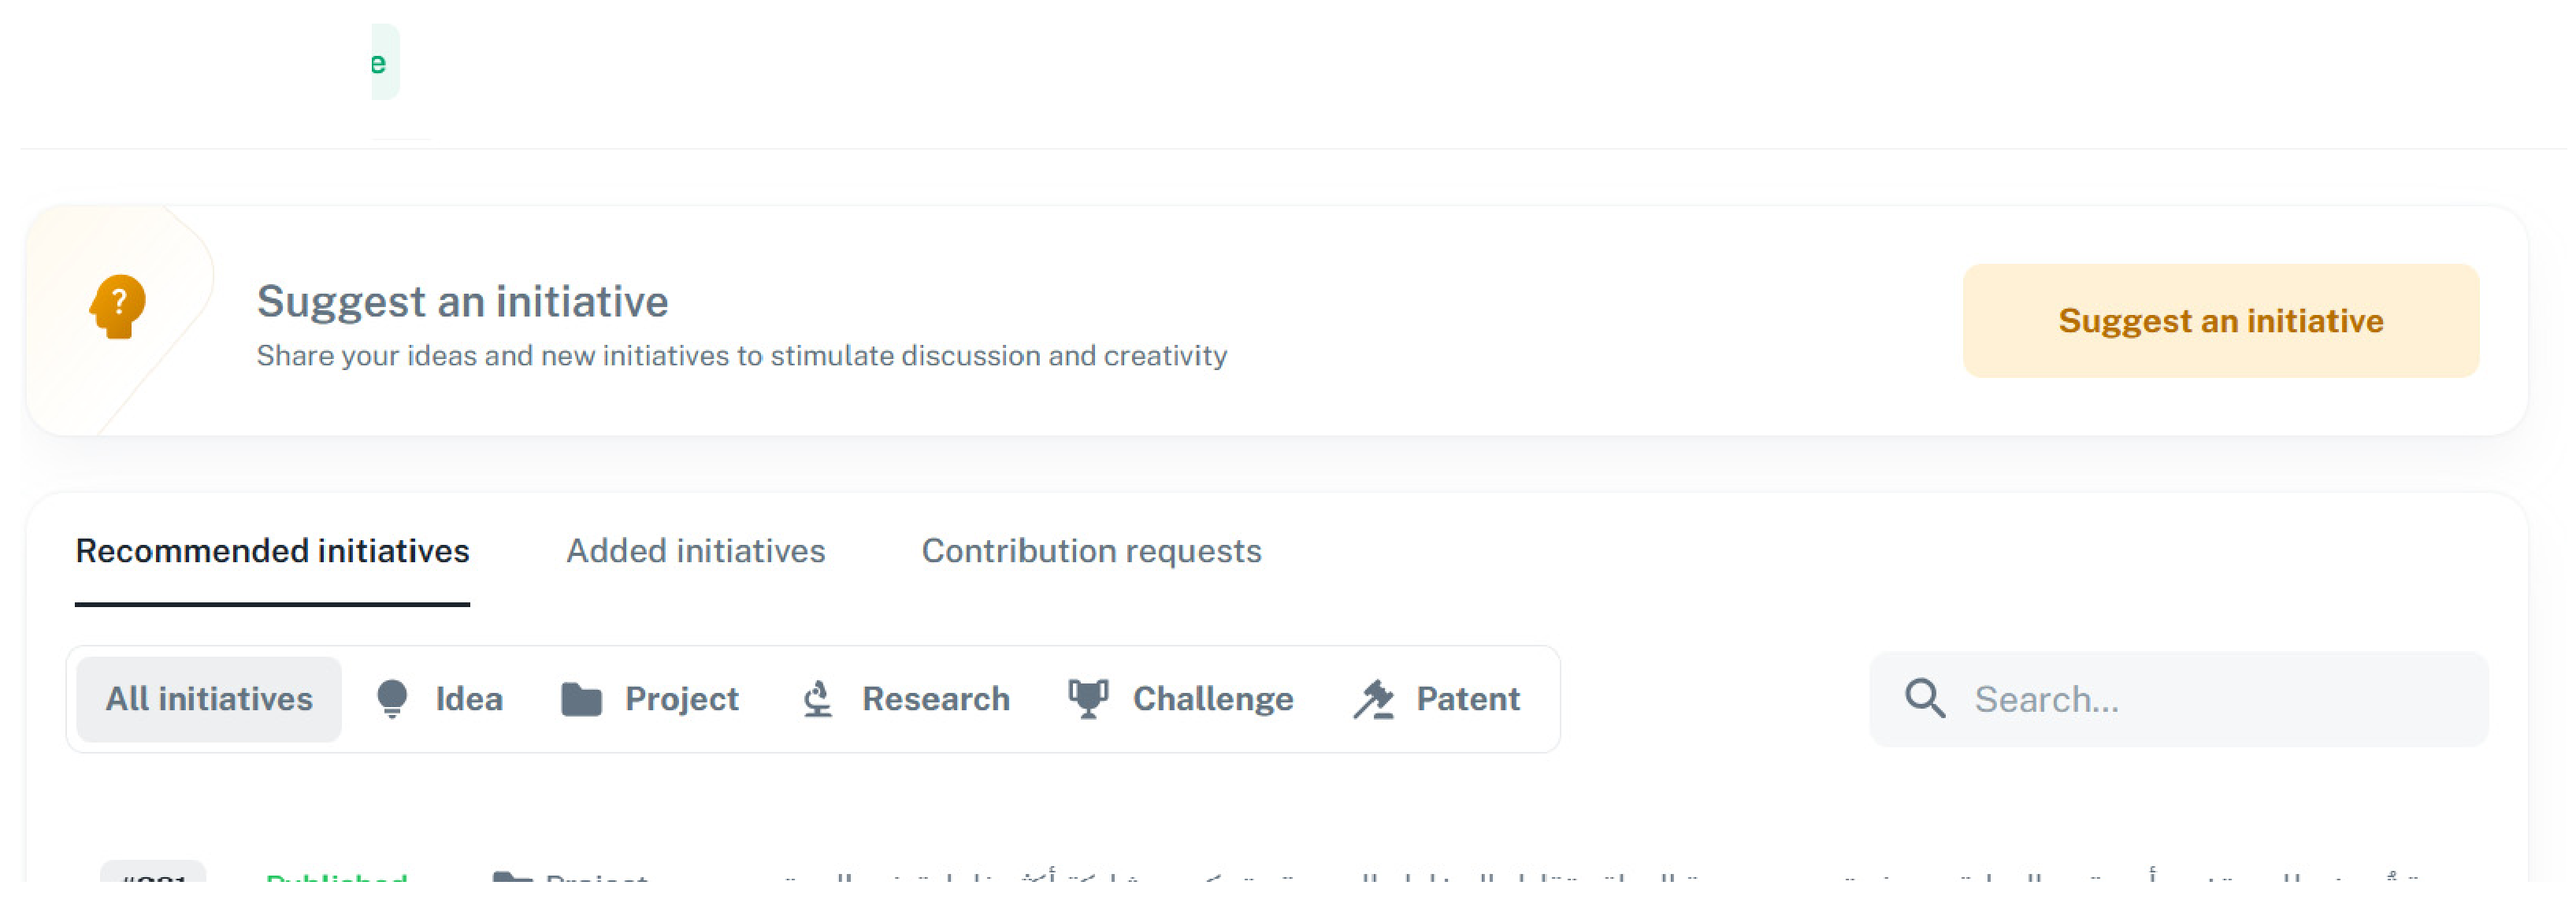Pick the trophy Challenge icon
This screenshot has width=2576, height=900.
coord(1088,699)
